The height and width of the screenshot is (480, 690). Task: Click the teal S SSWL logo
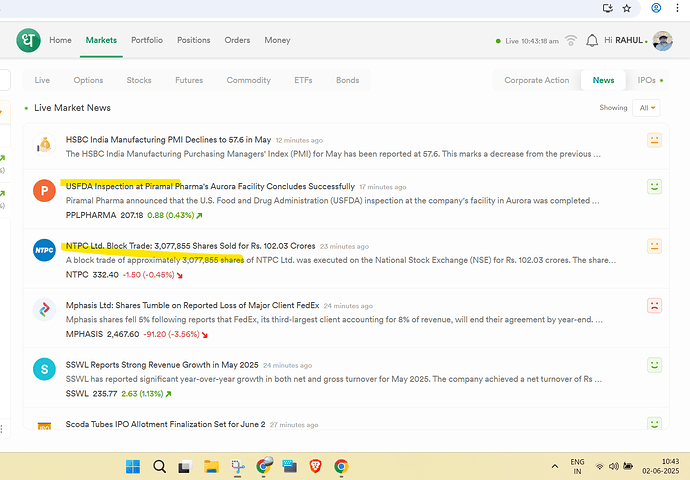click(44, 369)
